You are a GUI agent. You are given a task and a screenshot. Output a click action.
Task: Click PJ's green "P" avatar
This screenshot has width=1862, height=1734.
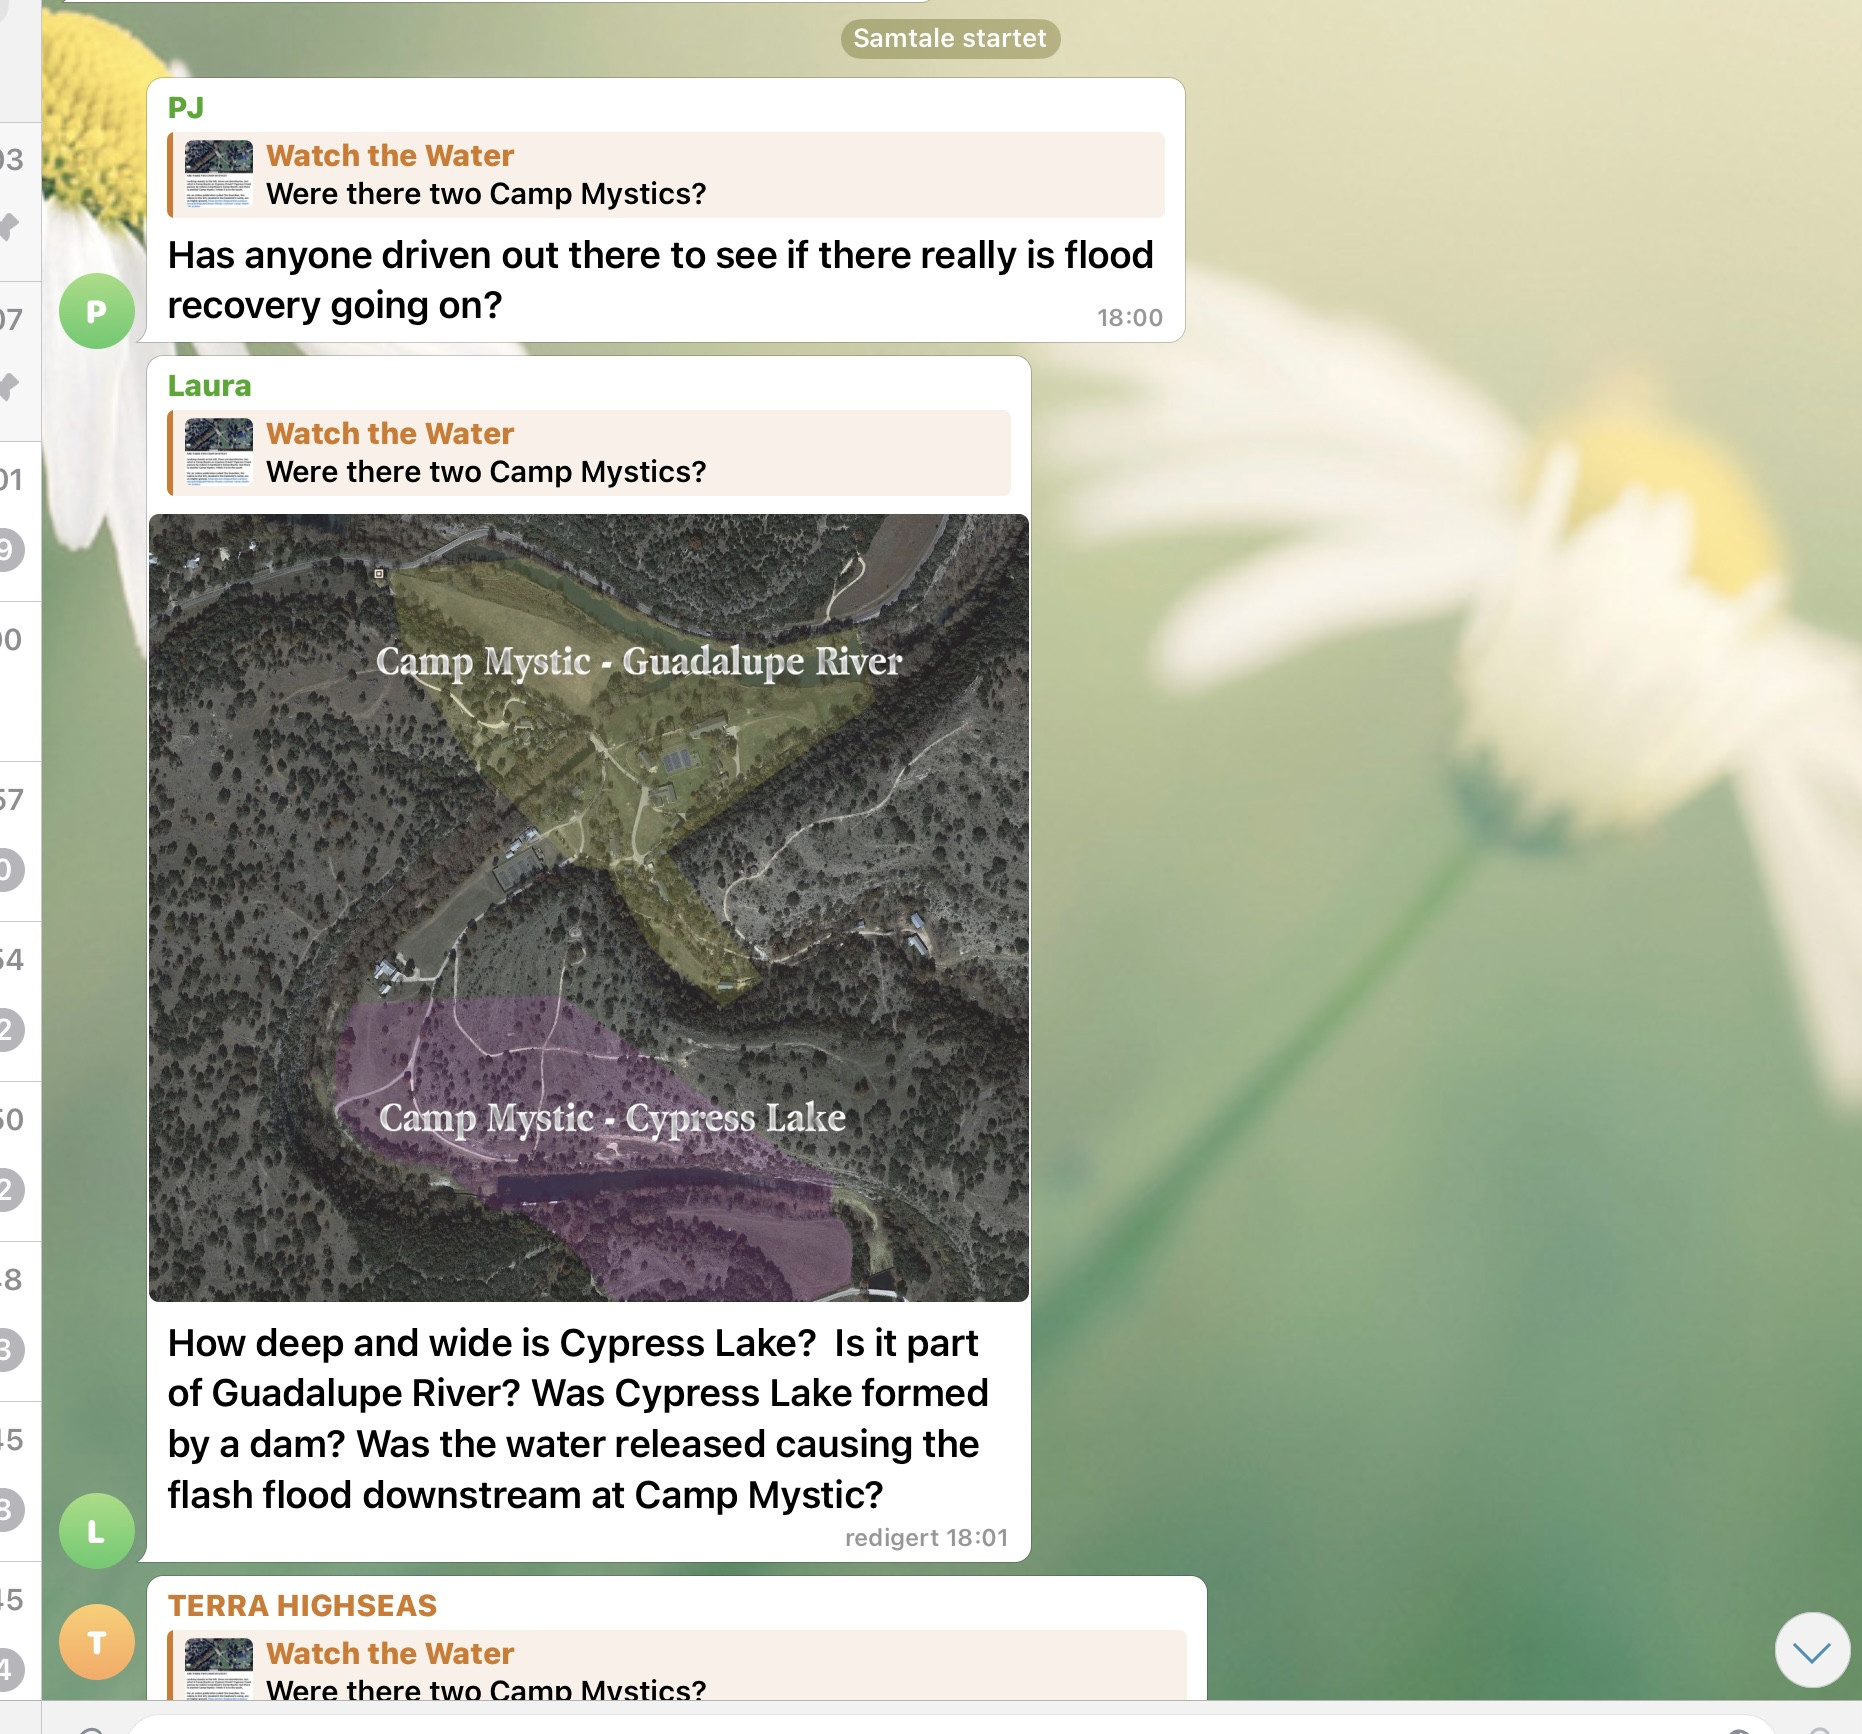tap(96, 311)
